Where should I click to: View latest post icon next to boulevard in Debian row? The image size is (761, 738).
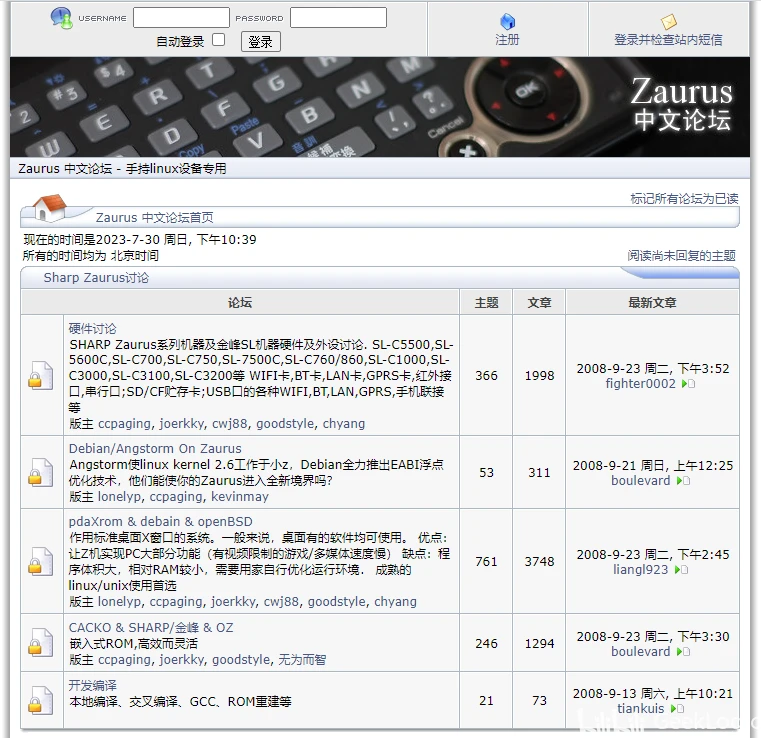(x=683, y=481)
